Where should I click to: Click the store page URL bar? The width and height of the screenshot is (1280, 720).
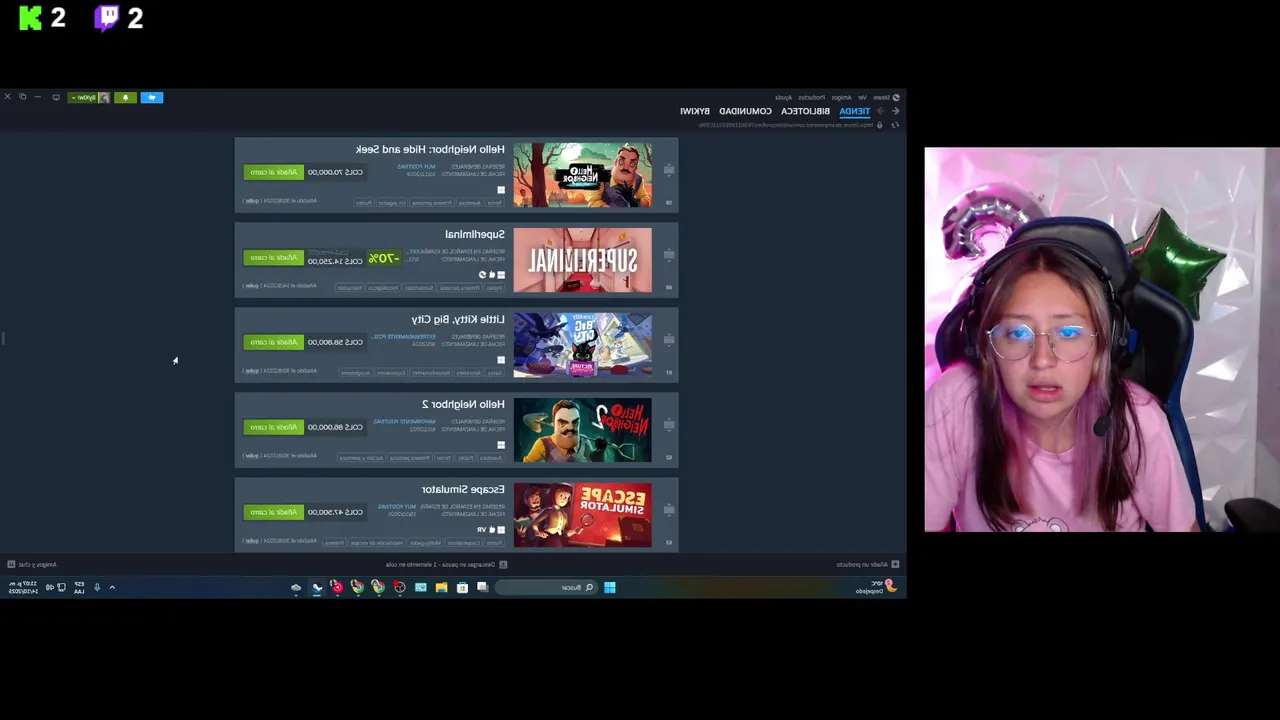tap(785, 124)
